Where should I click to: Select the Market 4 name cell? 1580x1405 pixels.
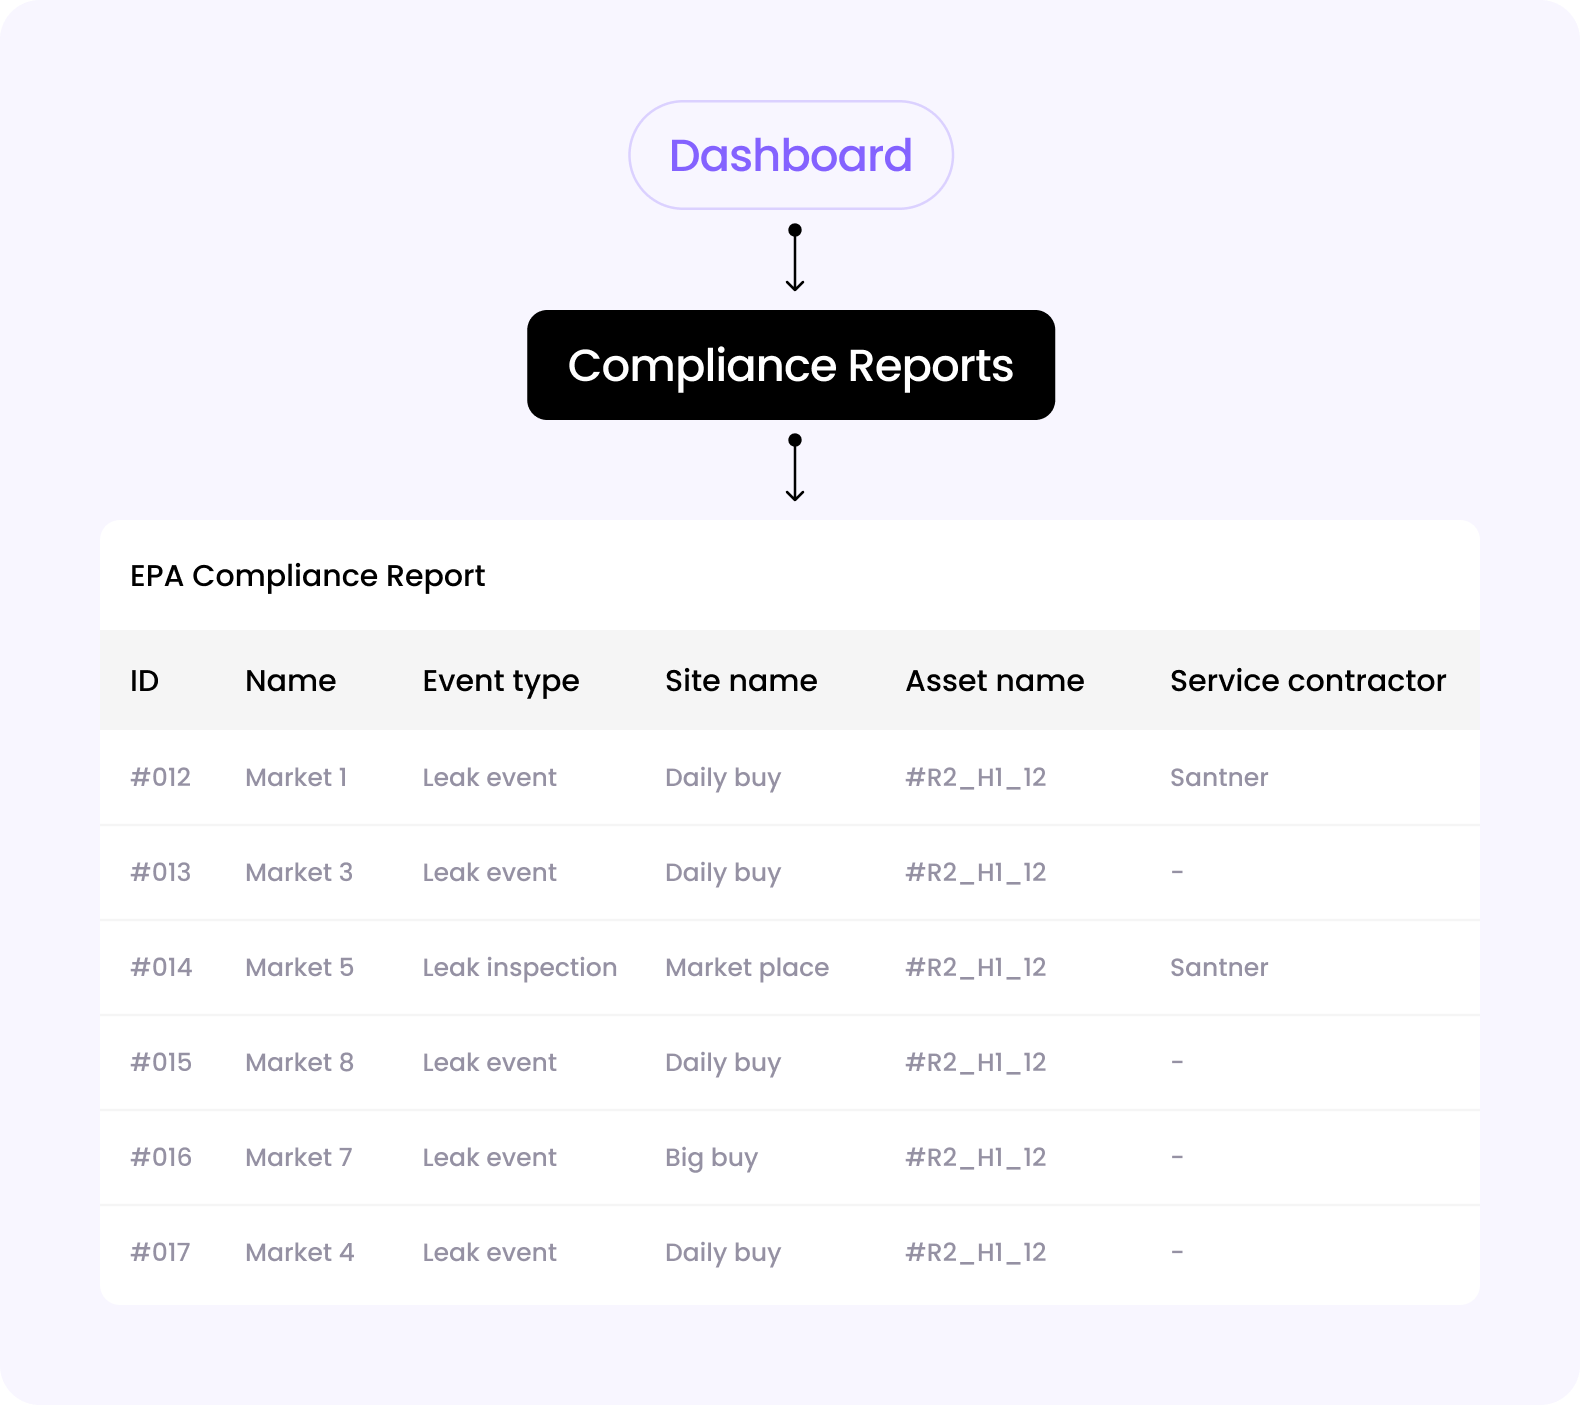[x=299, y=1253]
